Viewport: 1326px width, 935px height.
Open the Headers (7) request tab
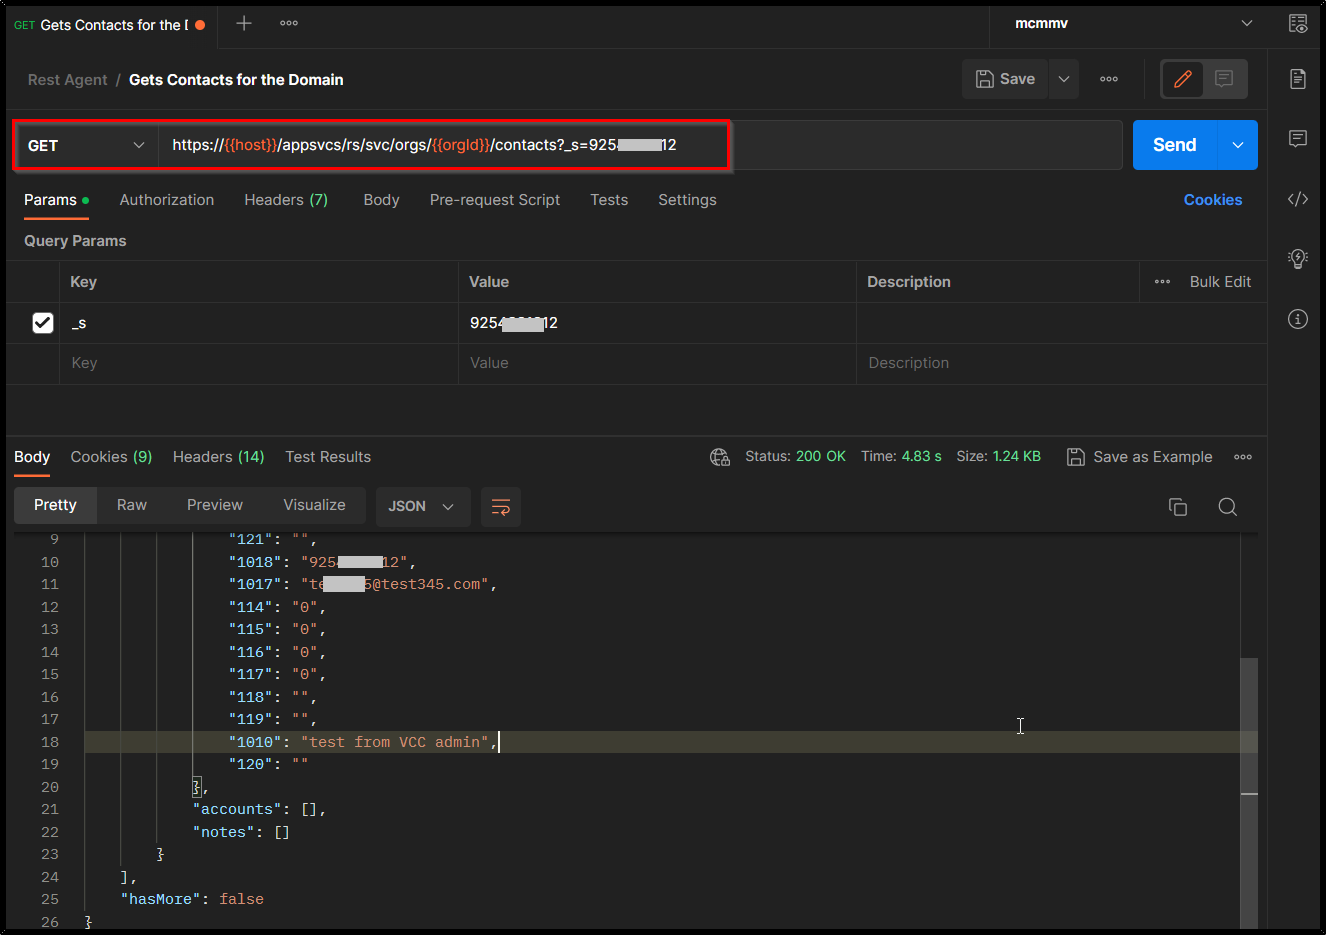click(286, 200)
